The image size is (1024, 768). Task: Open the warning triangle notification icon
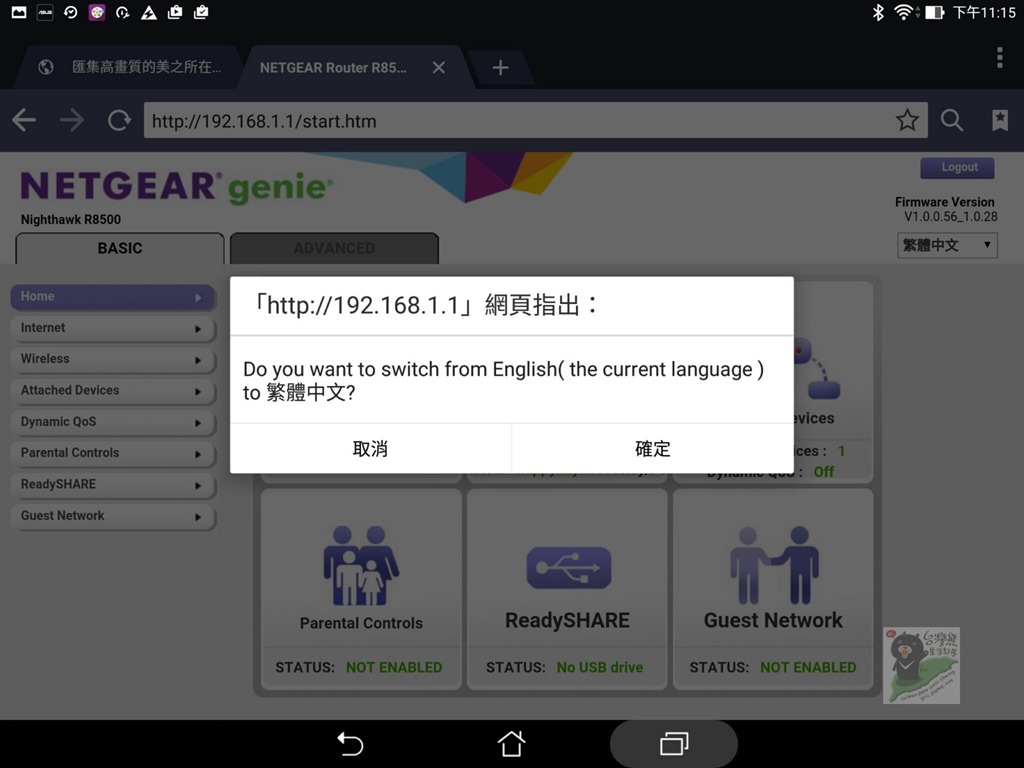149,12
